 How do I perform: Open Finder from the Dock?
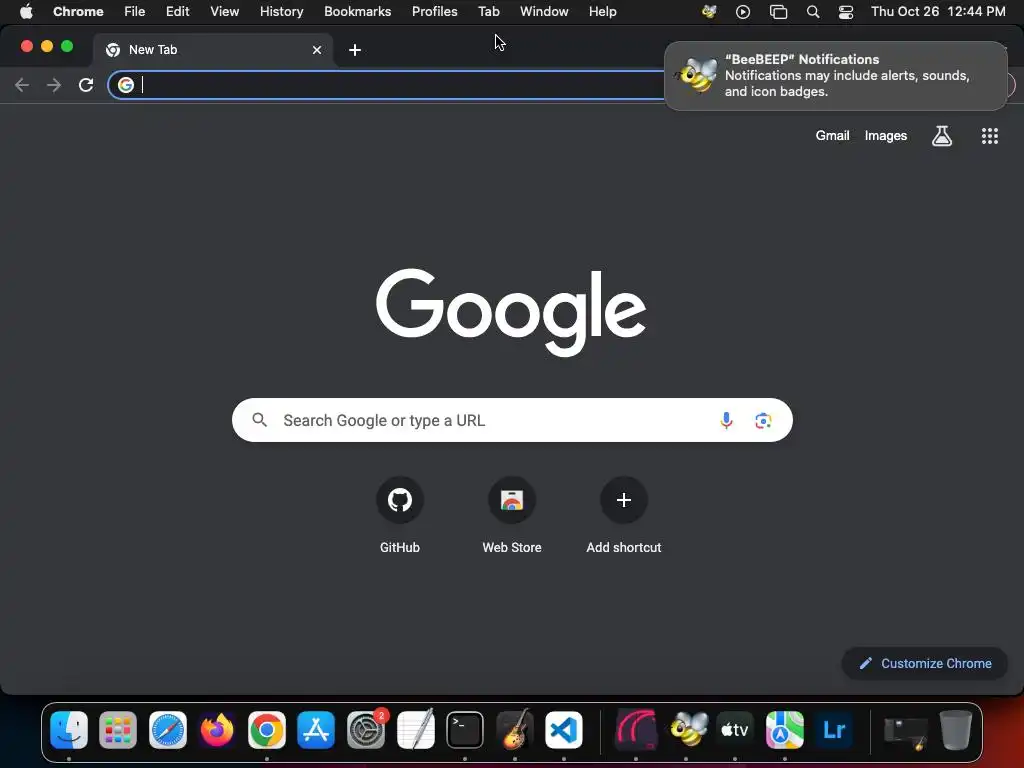click(69, 729)
